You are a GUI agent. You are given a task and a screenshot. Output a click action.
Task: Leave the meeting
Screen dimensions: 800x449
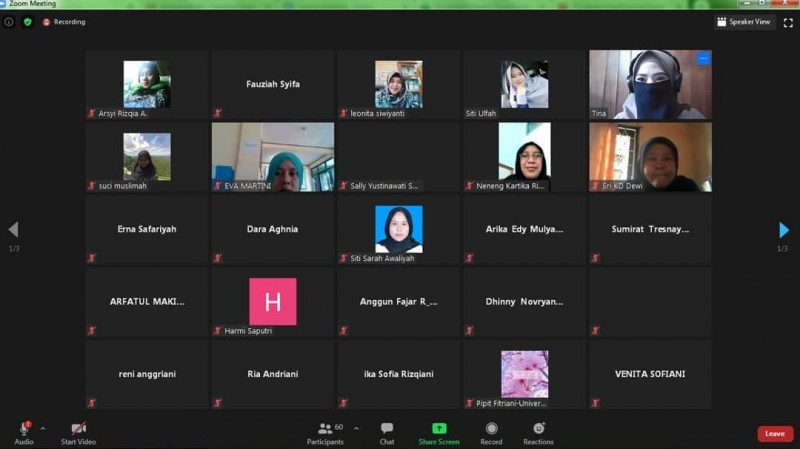click(775, 434)
